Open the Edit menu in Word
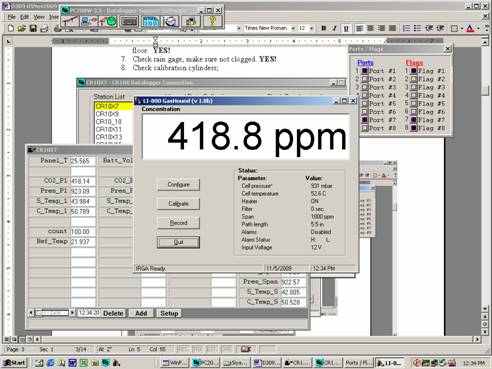Viewport: 492px width, 369px height. coord(24,17)
